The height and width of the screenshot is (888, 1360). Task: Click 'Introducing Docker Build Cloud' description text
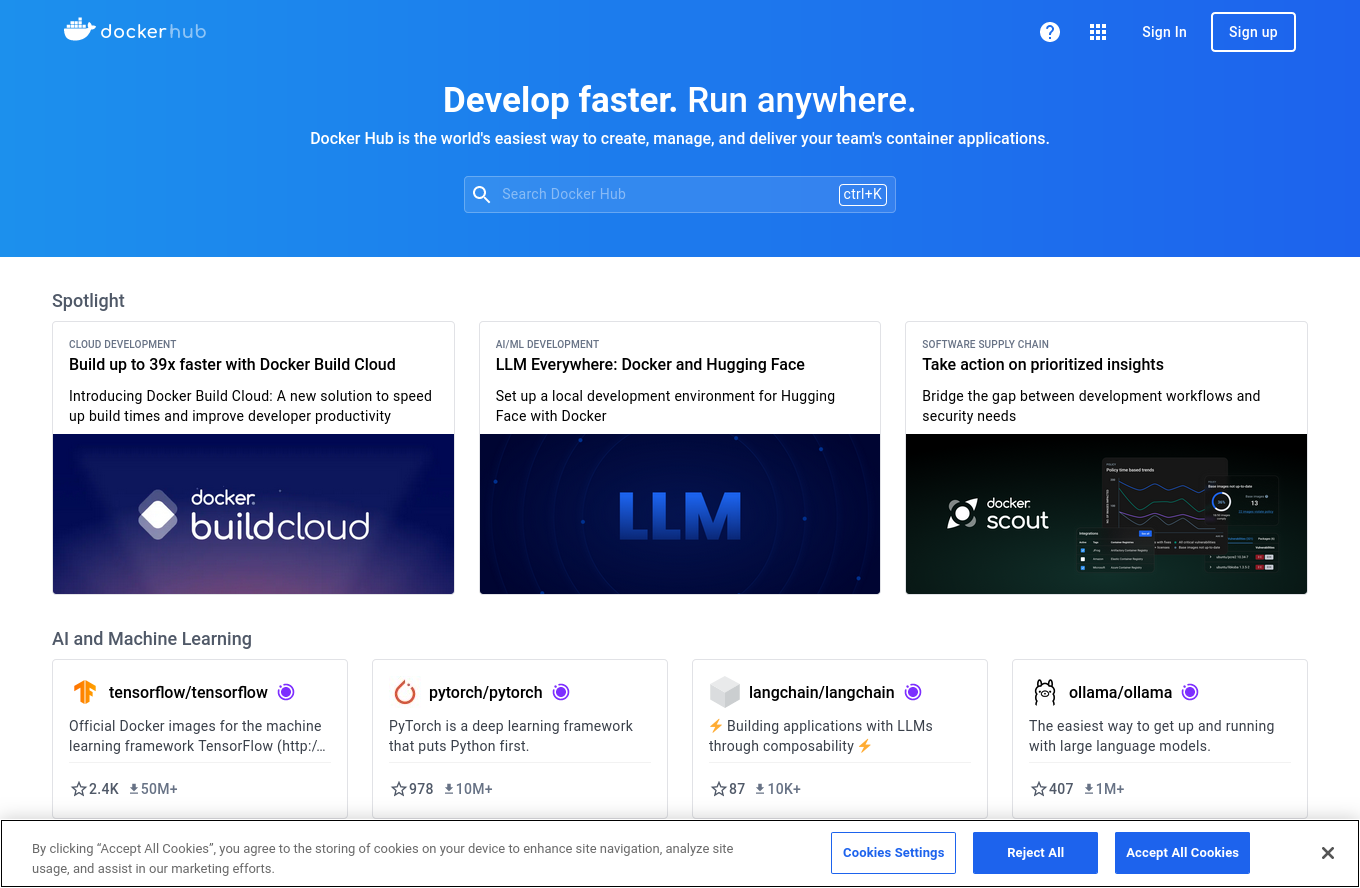[x=250, y=406]
